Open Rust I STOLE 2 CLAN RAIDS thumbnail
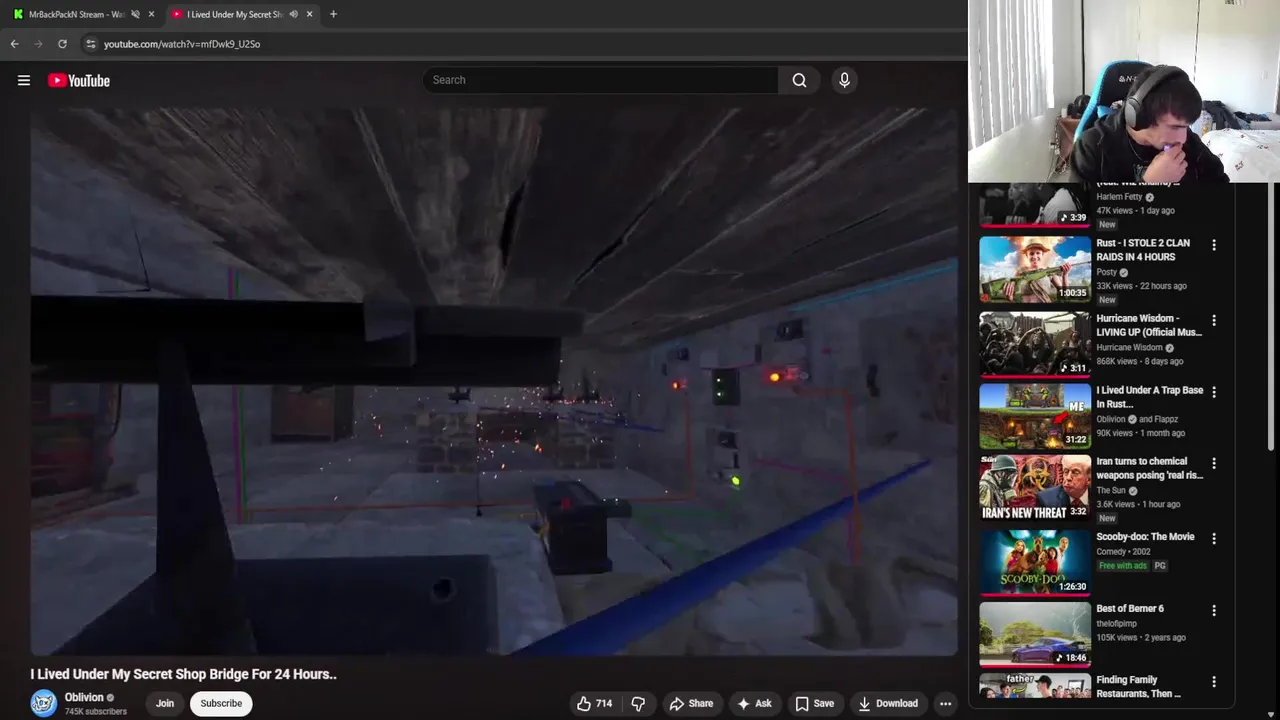This screenshot has width=1280, height=720. click(x=1035, y=269)
